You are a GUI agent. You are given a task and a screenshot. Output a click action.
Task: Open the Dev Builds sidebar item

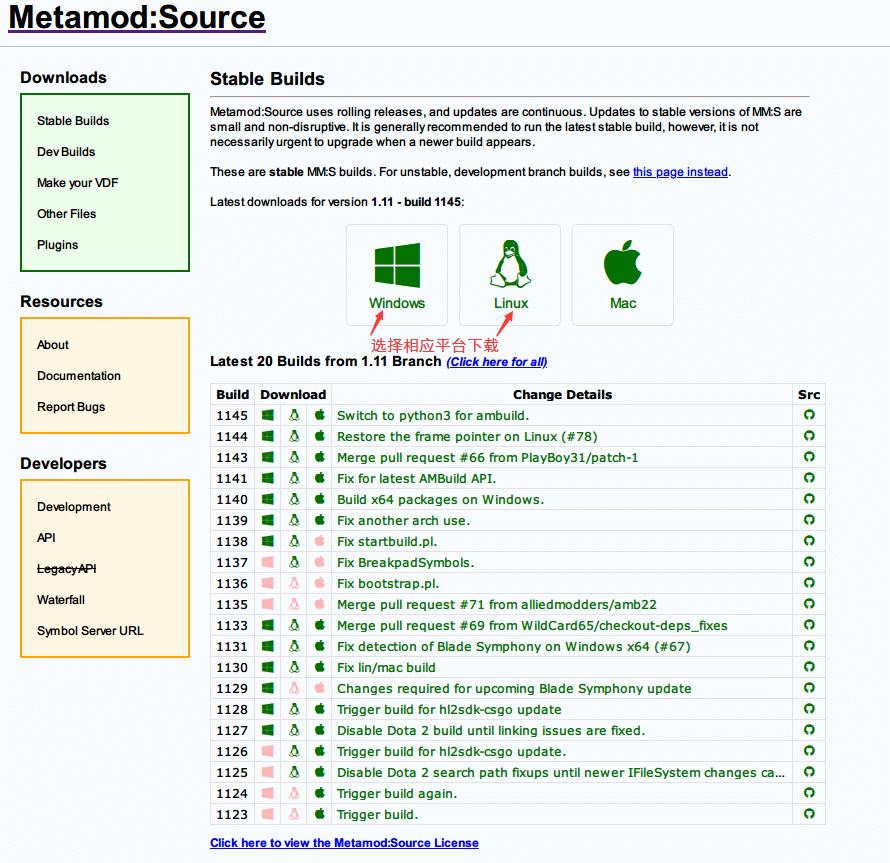click(66, 152)
